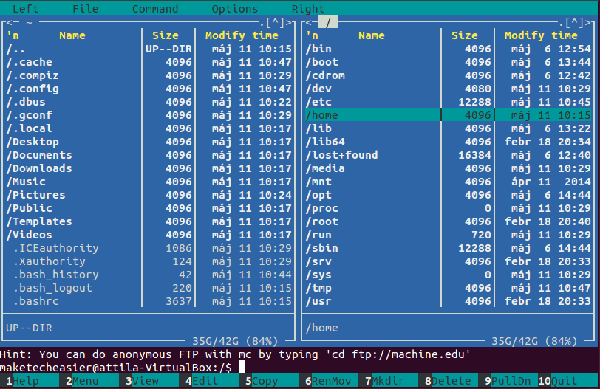Select the highlighted /home directory row

(448, 115)
